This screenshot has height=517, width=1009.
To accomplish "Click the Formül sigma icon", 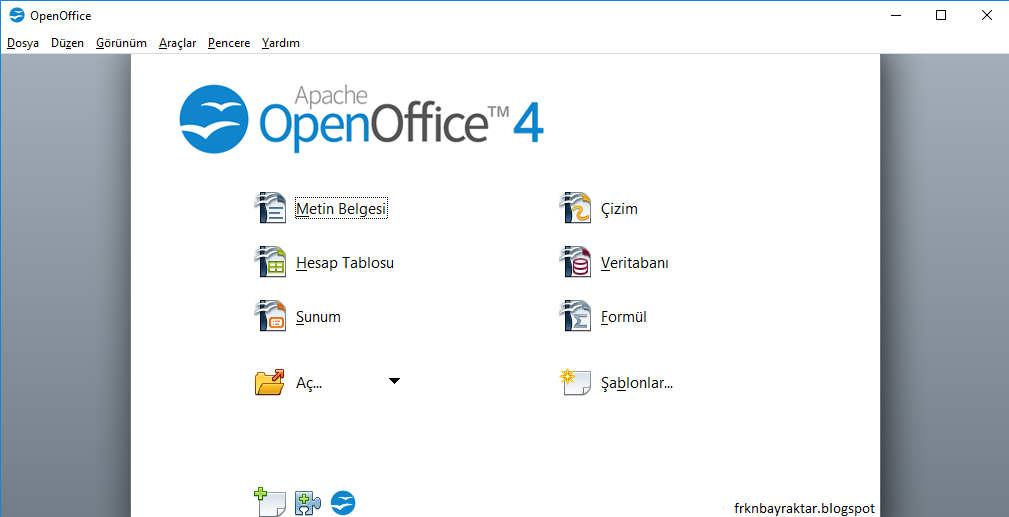I will [575, 316].
